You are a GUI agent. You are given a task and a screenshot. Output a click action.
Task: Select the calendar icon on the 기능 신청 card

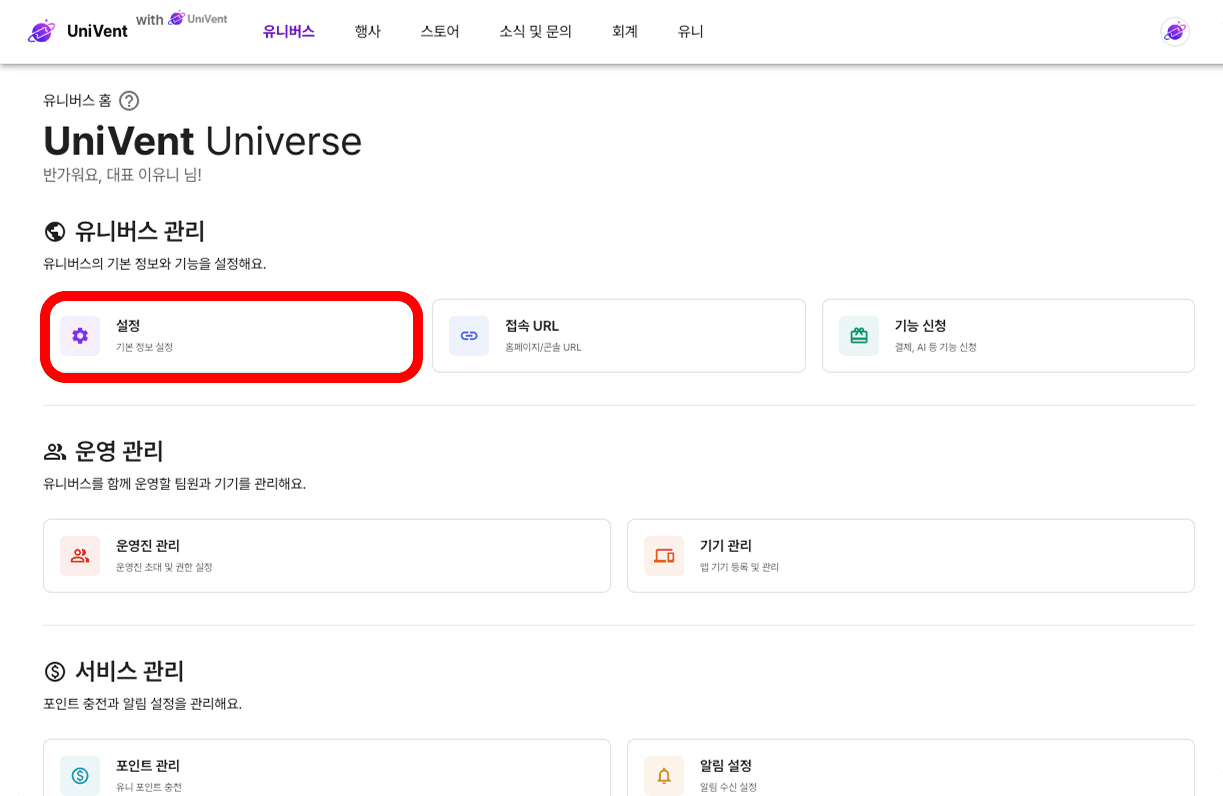858,335
